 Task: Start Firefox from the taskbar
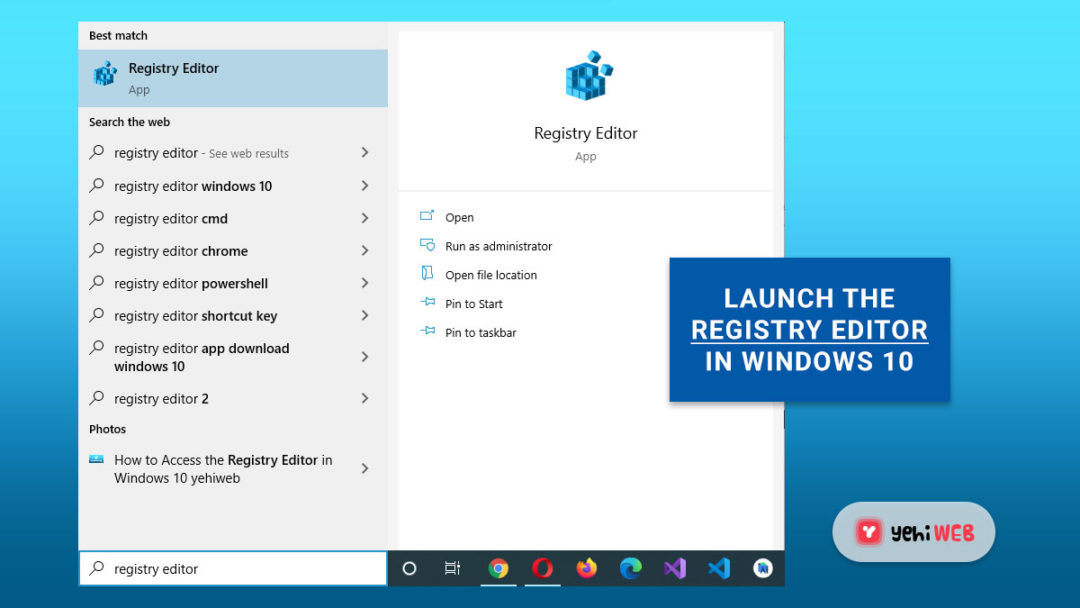[x=586, y=568]
